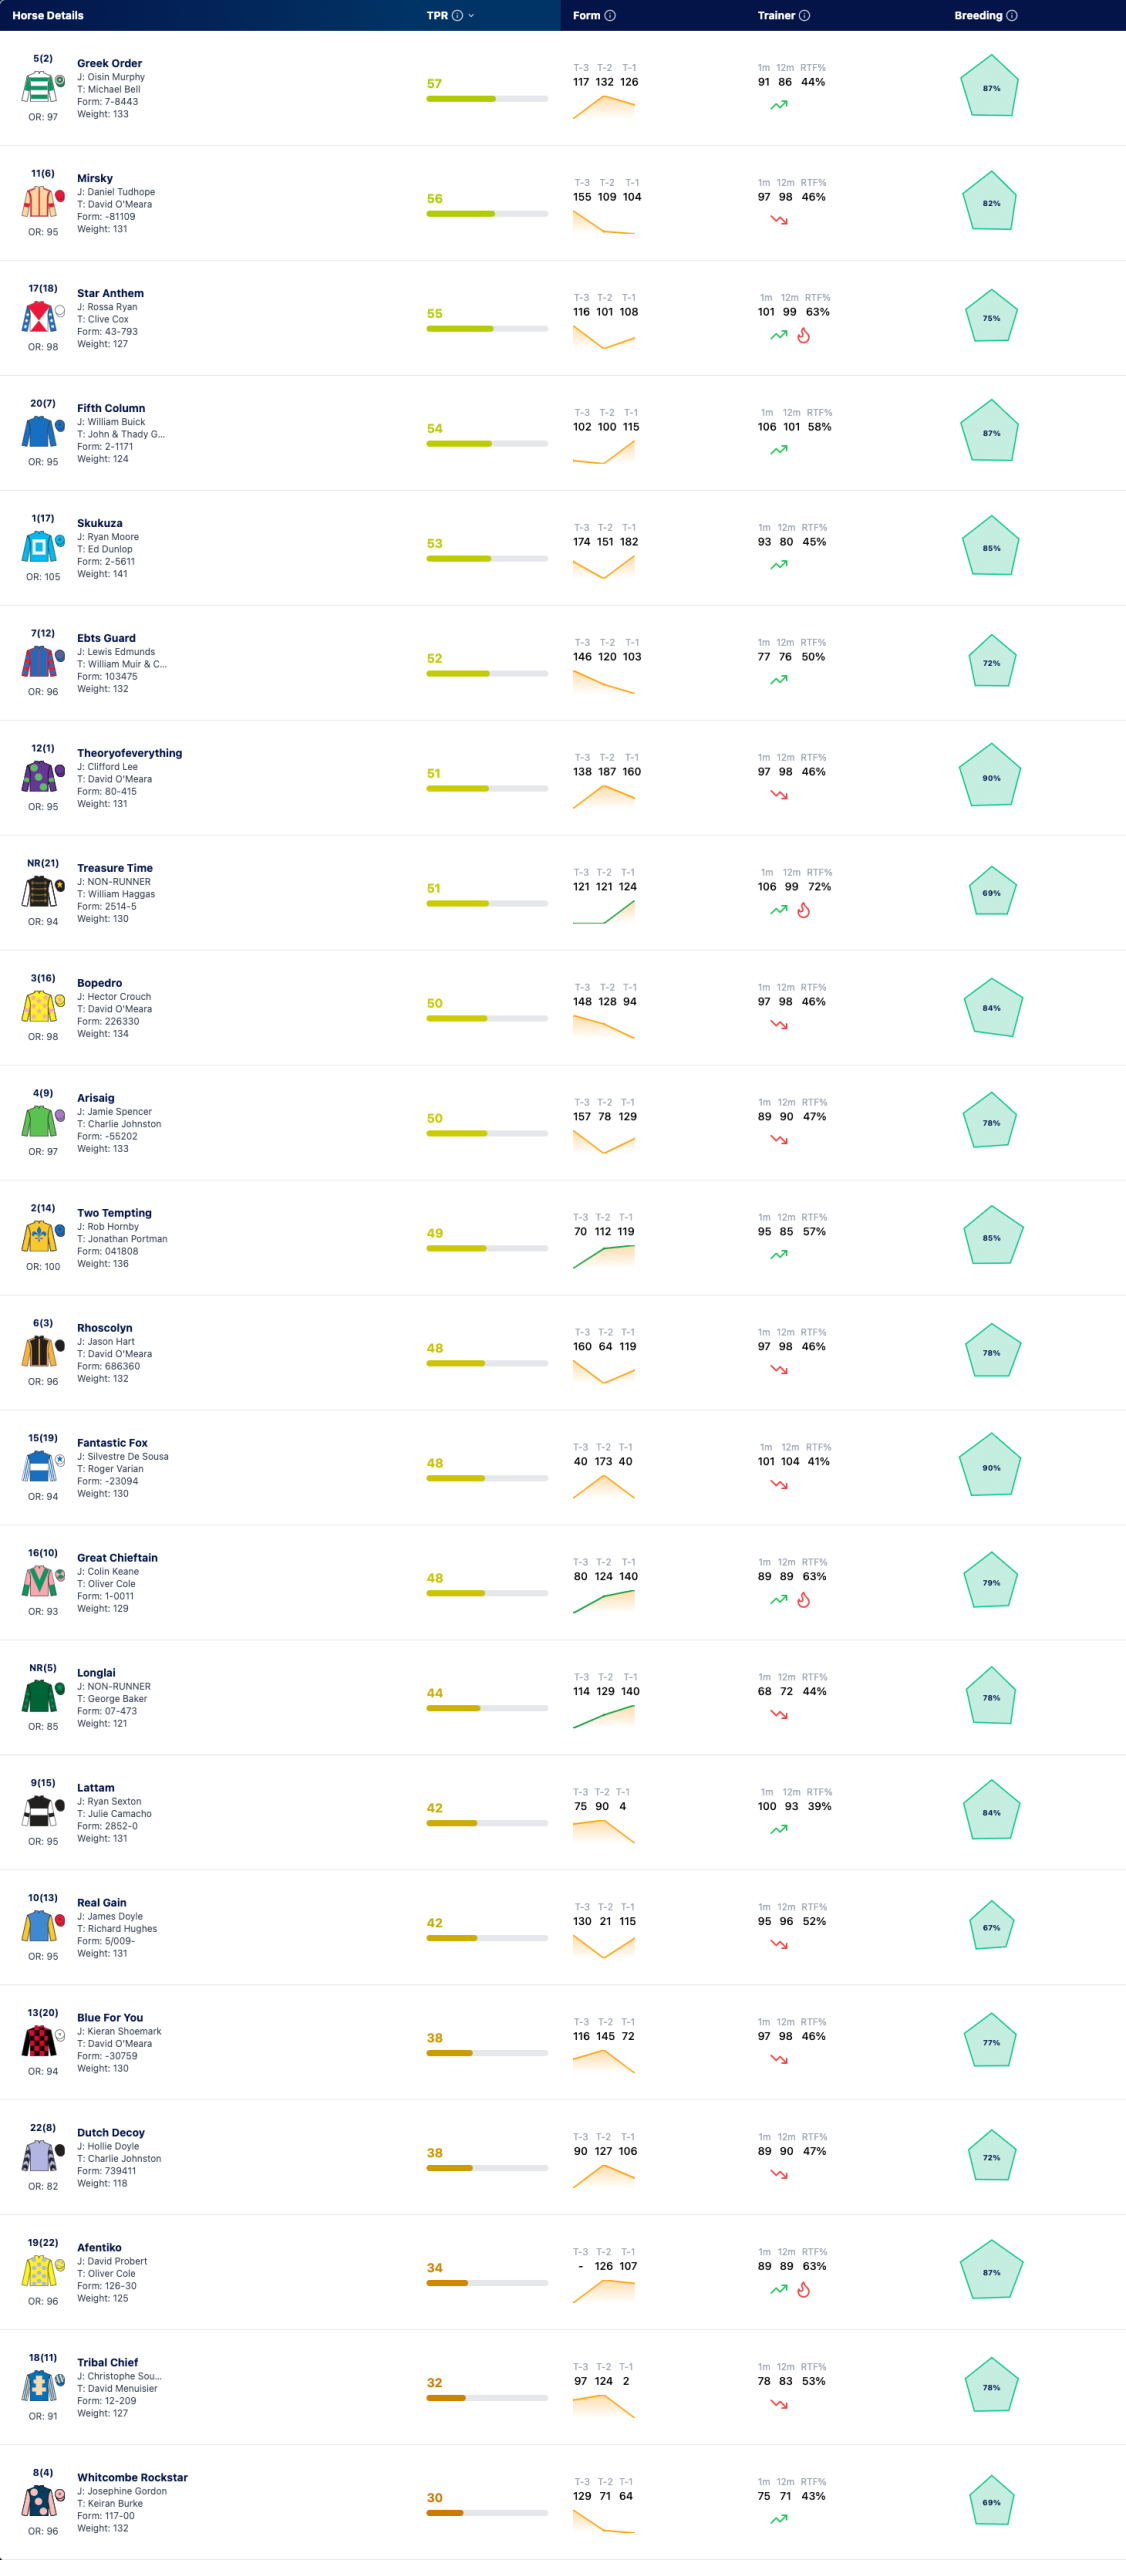Click Fifth Column's TPR rating bar
1126x2560 pixels.
(487, 443)
